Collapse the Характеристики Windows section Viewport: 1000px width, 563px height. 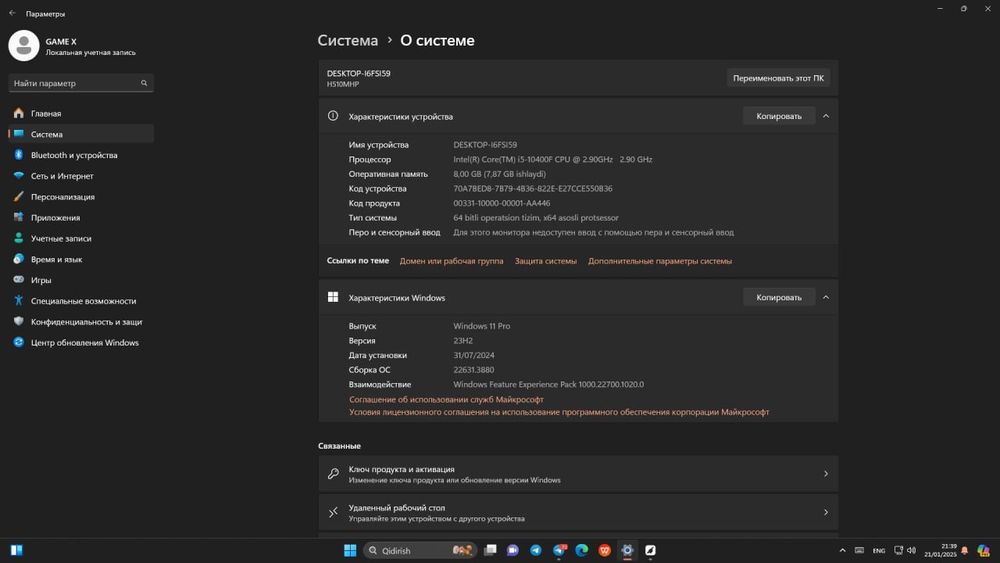[x=826, y=297]
